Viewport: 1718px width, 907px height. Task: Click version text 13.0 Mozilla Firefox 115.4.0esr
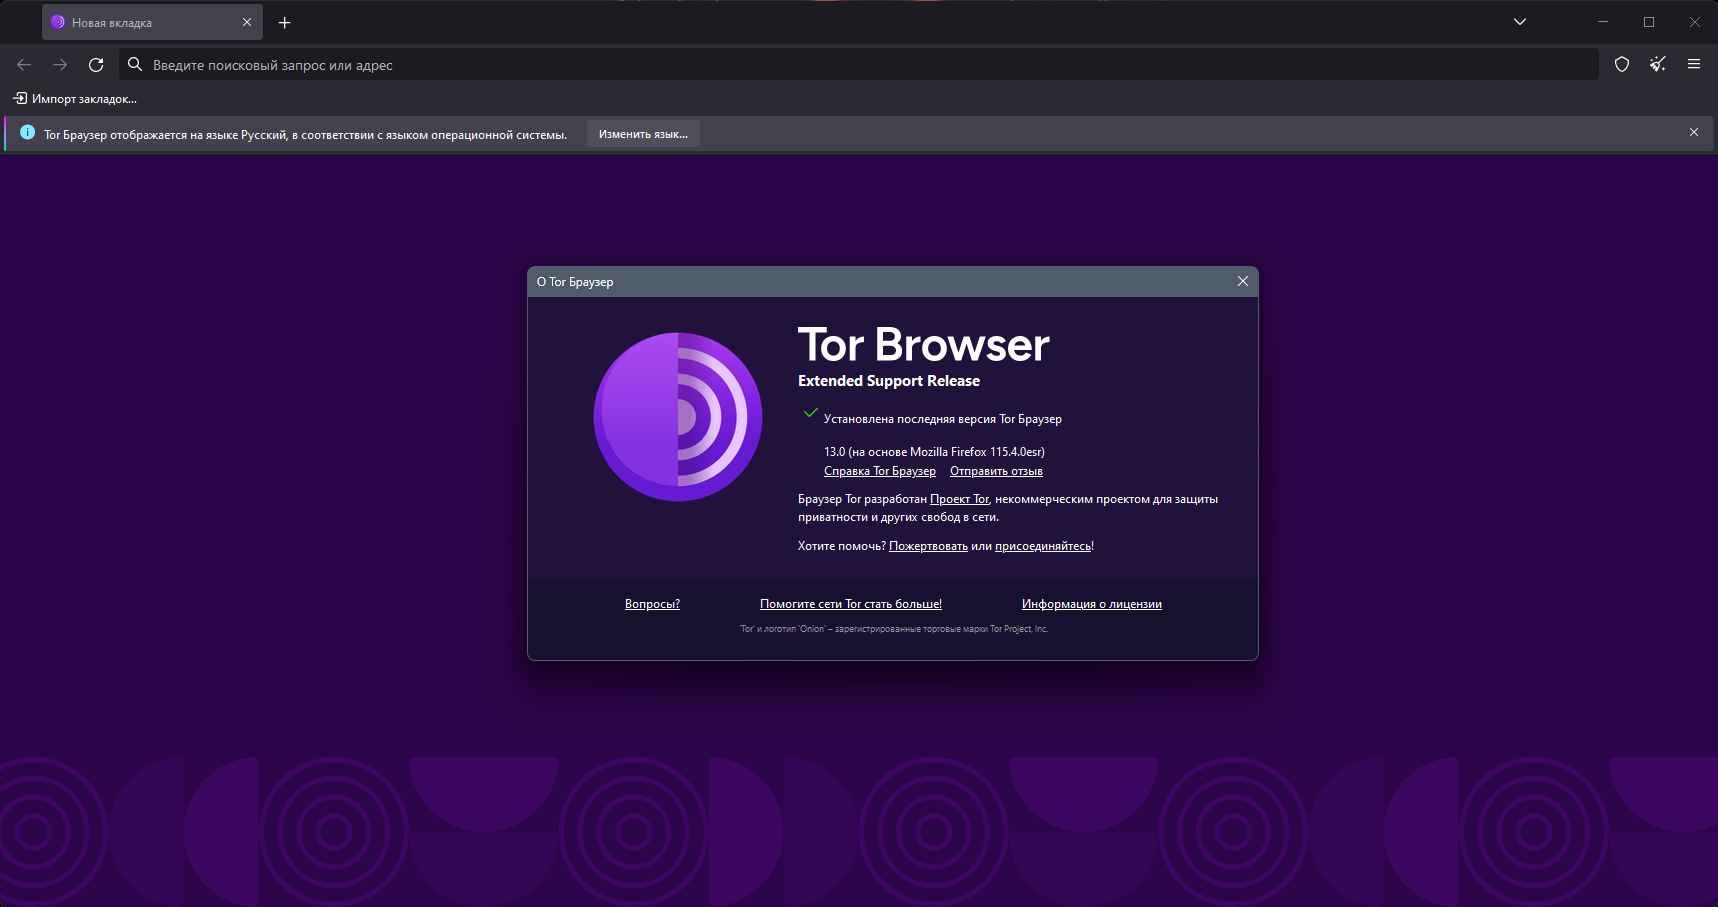click(934, 452)
